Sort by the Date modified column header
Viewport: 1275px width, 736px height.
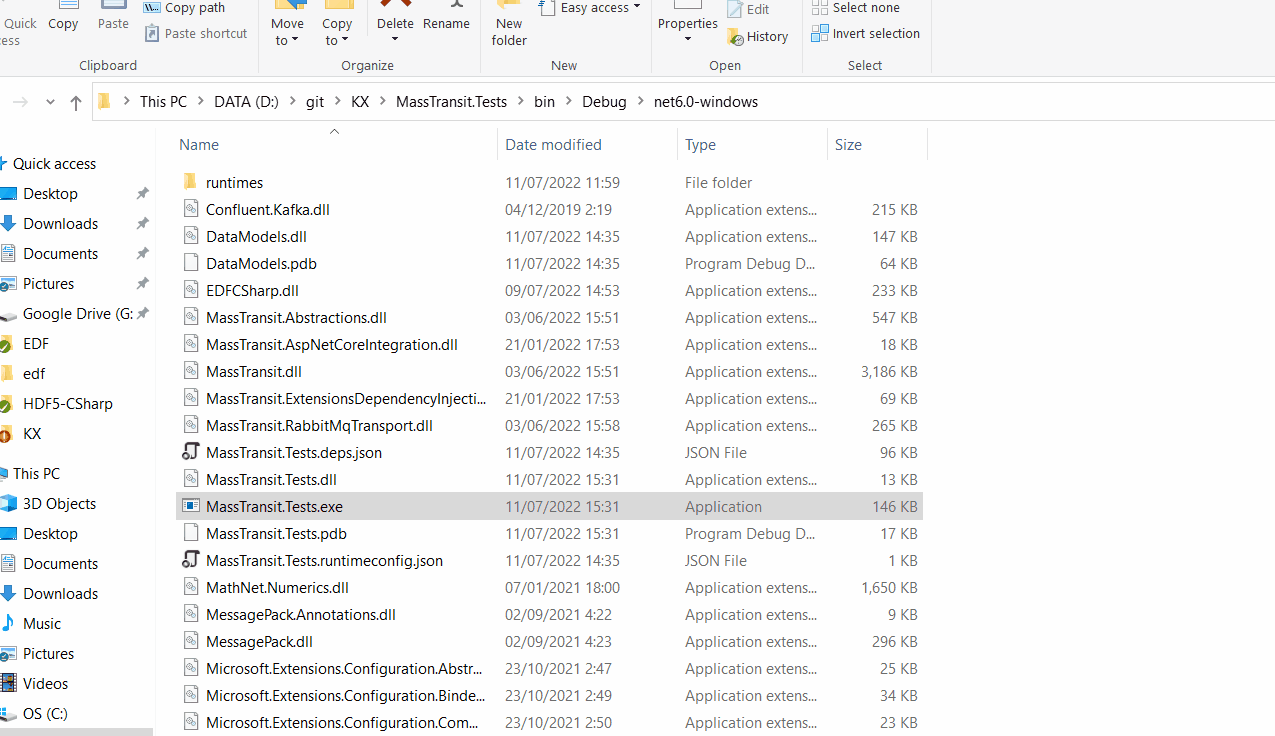pyautogui.click(x=553, y=145)
